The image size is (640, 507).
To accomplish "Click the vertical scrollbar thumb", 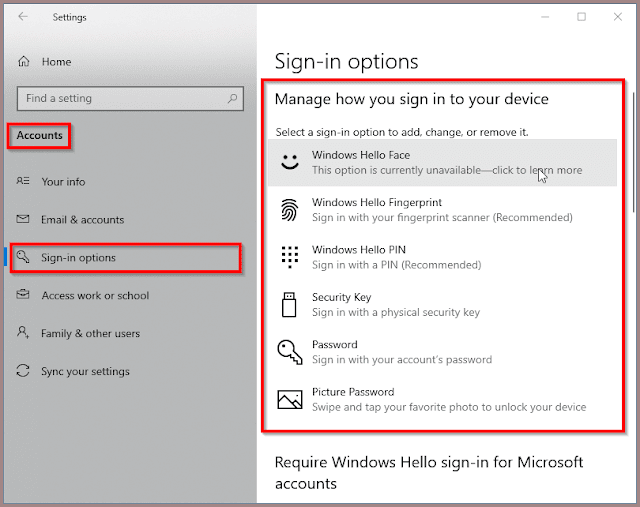I will (x=633, y=152).
